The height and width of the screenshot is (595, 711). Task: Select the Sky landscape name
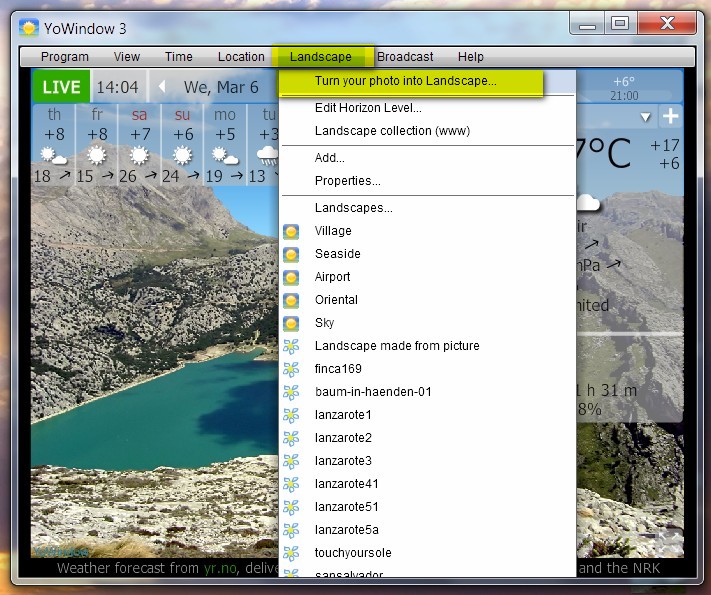324,323
